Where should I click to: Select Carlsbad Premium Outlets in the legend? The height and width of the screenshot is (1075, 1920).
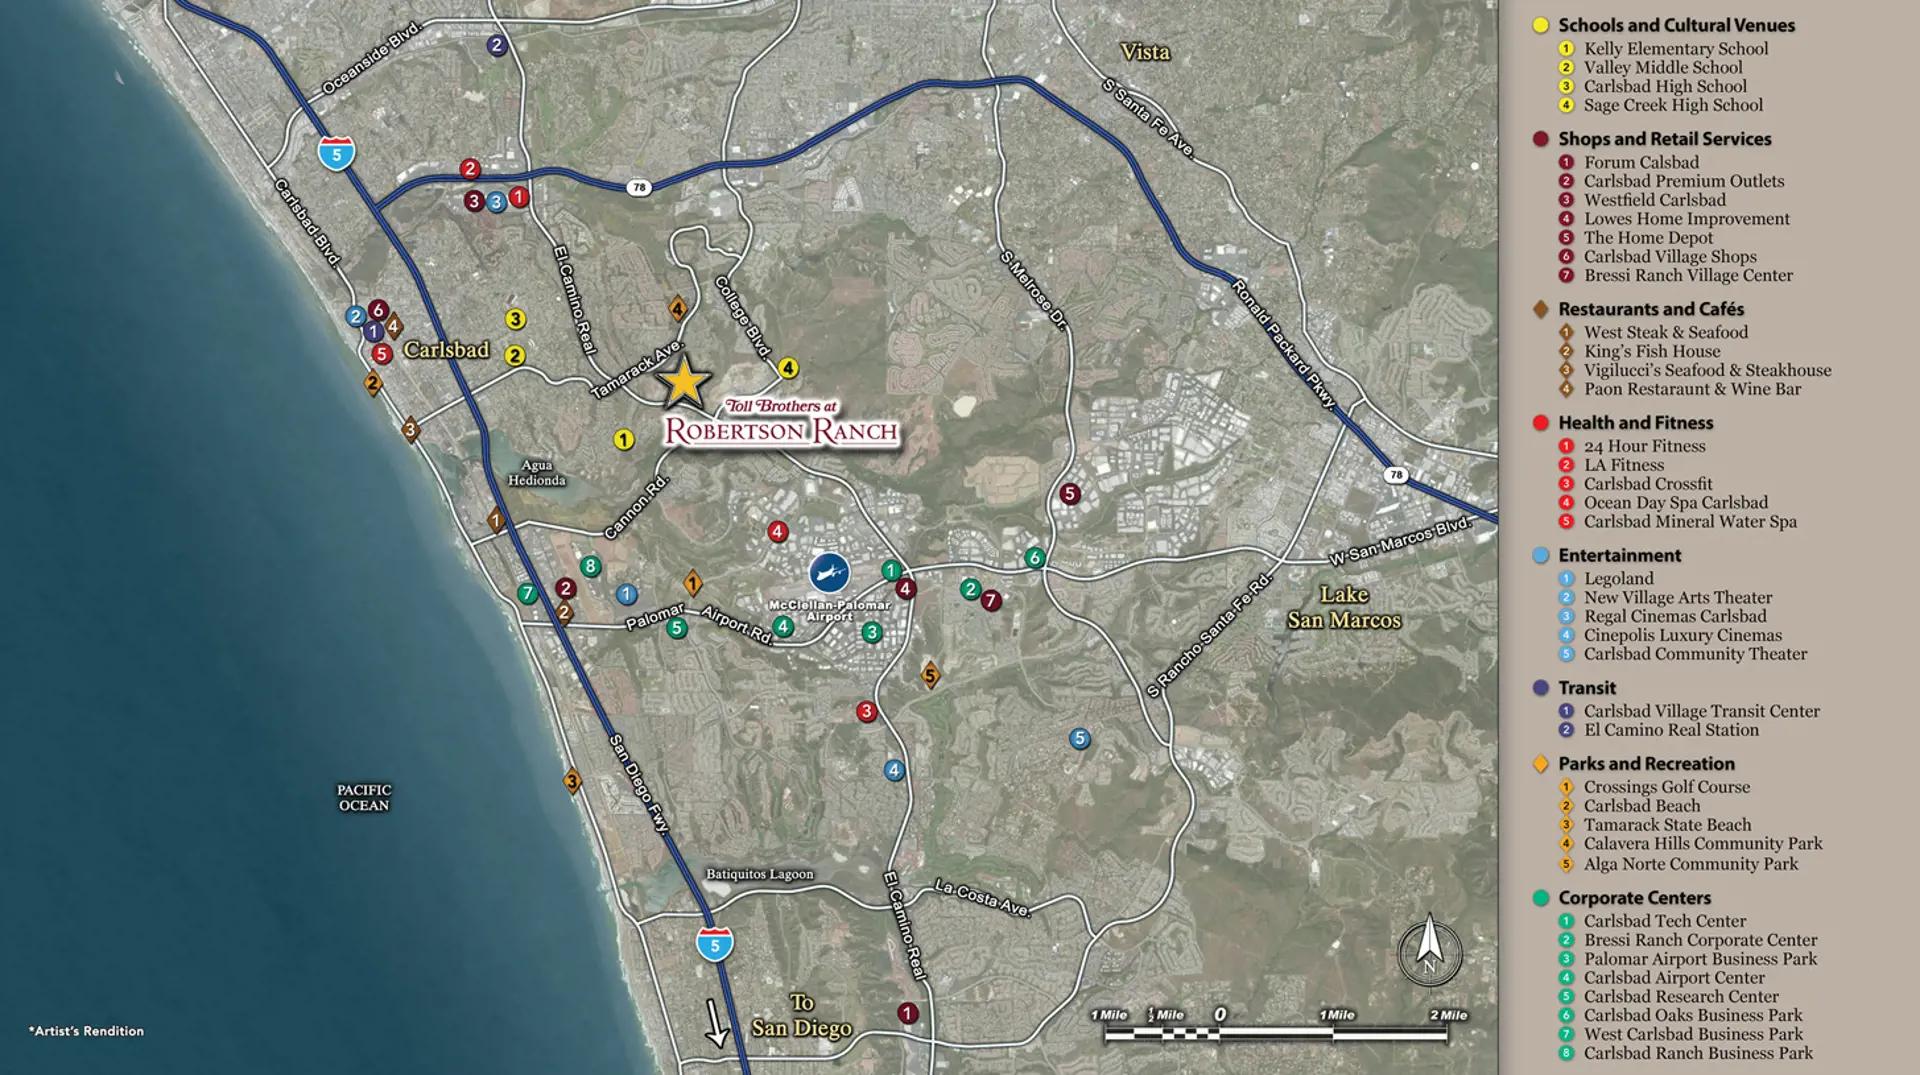tap(1683, 181)
